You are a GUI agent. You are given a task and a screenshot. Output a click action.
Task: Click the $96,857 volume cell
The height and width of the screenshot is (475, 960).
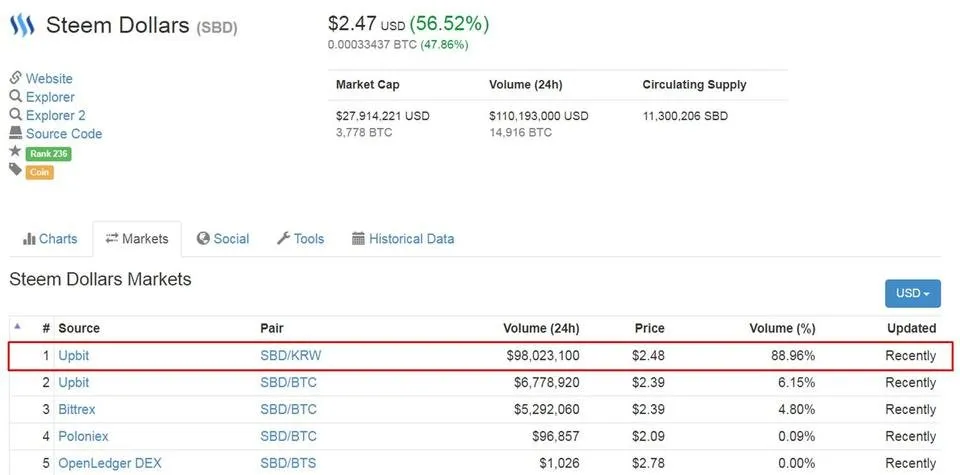556,436
